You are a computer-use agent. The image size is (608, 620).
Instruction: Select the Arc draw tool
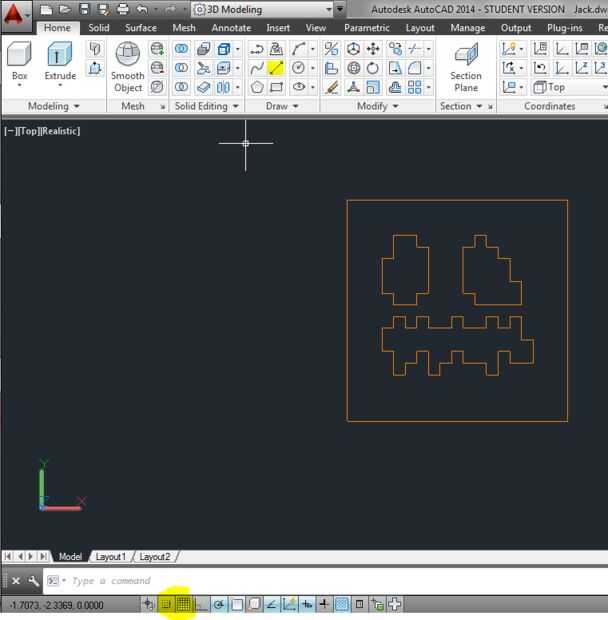(x=298, y=49)
